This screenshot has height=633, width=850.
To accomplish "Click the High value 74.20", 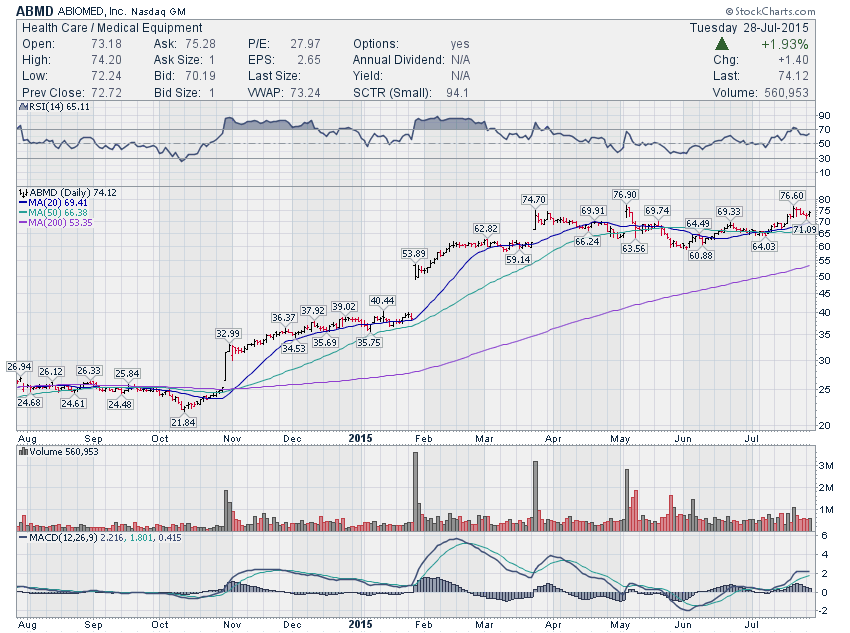I will pos(106,60).
